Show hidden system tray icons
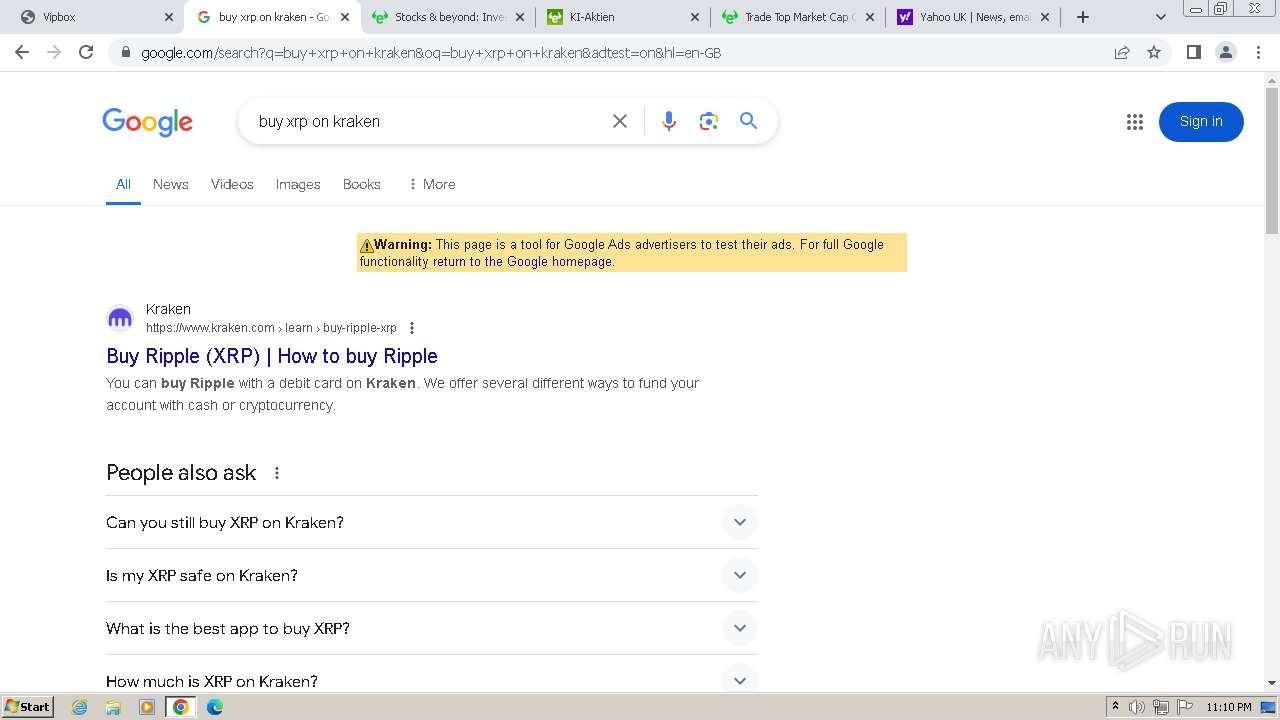The width and height of the screenshot is (1280, 720). [x=1116, y=707]
